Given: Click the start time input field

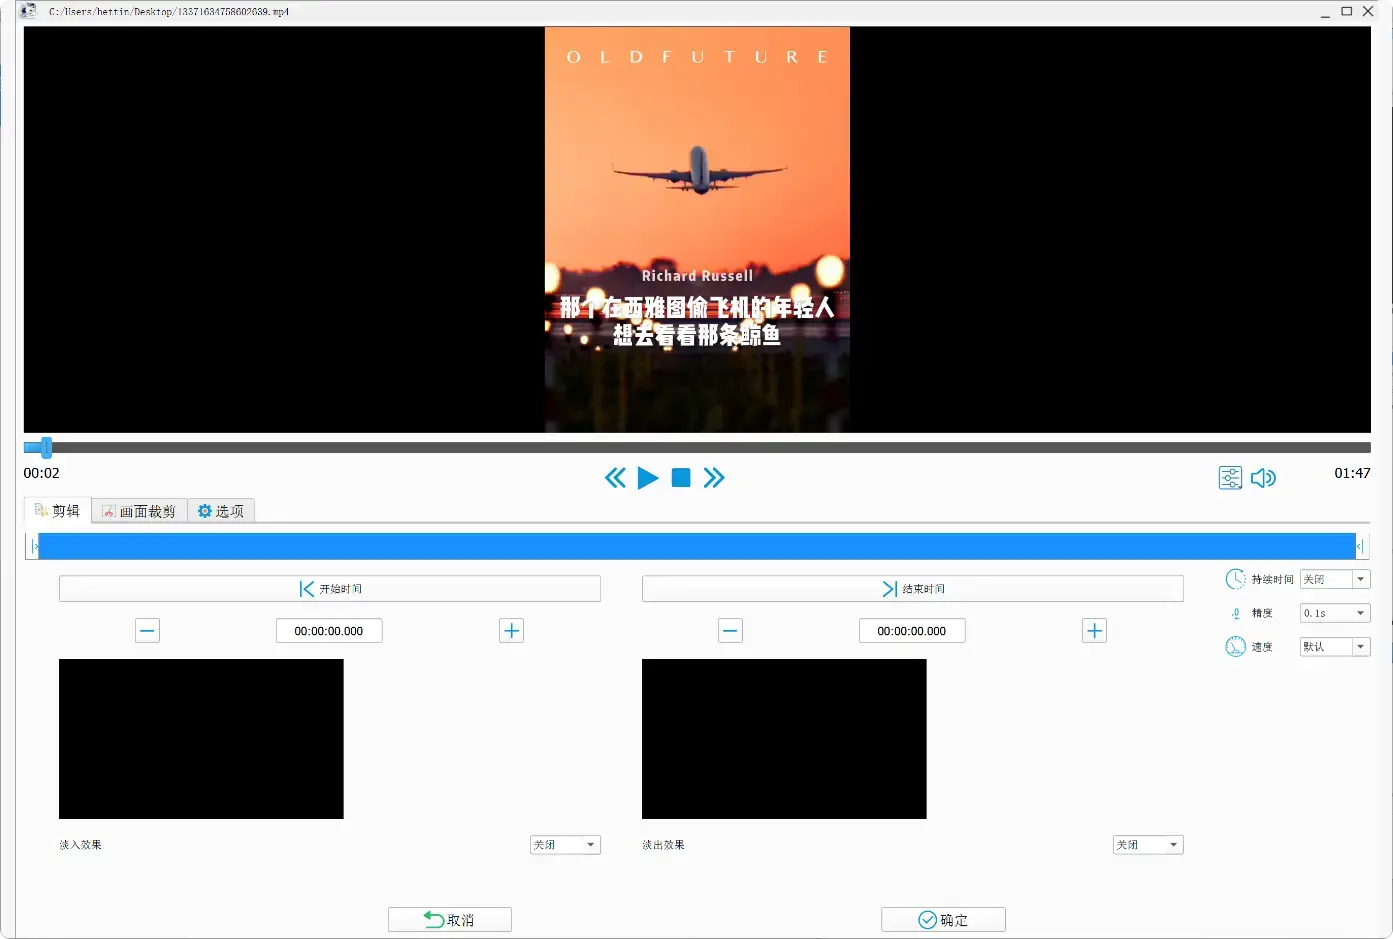Looking at the screenshot, I should [x=329, y=631].
